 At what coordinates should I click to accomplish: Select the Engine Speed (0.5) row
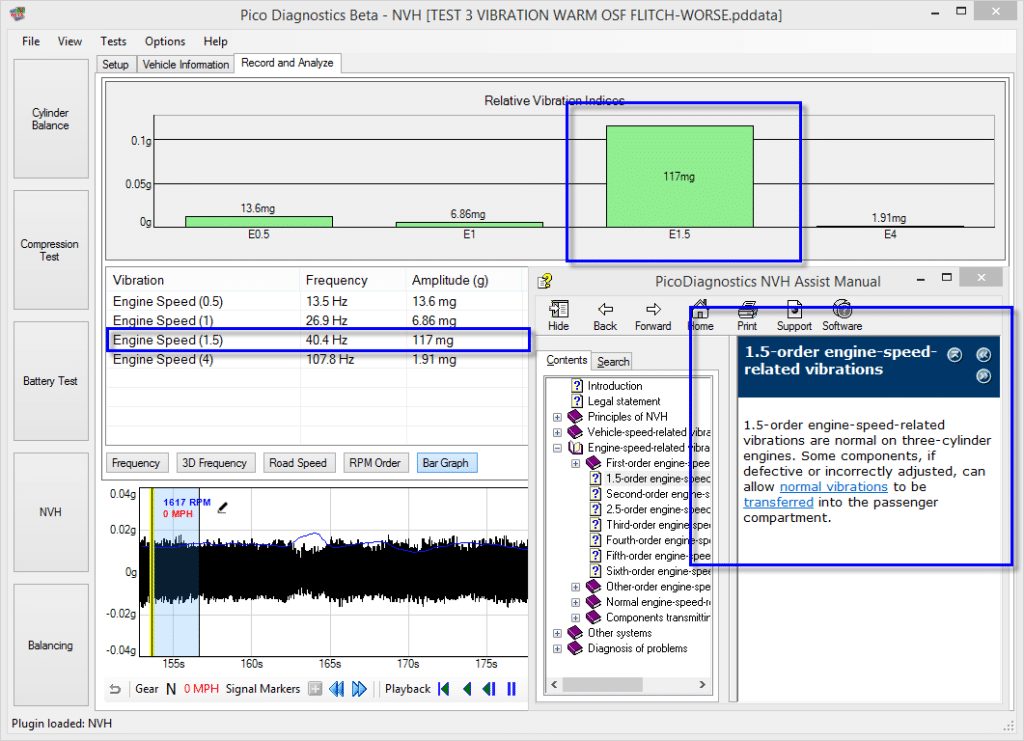tap(317, 302)
